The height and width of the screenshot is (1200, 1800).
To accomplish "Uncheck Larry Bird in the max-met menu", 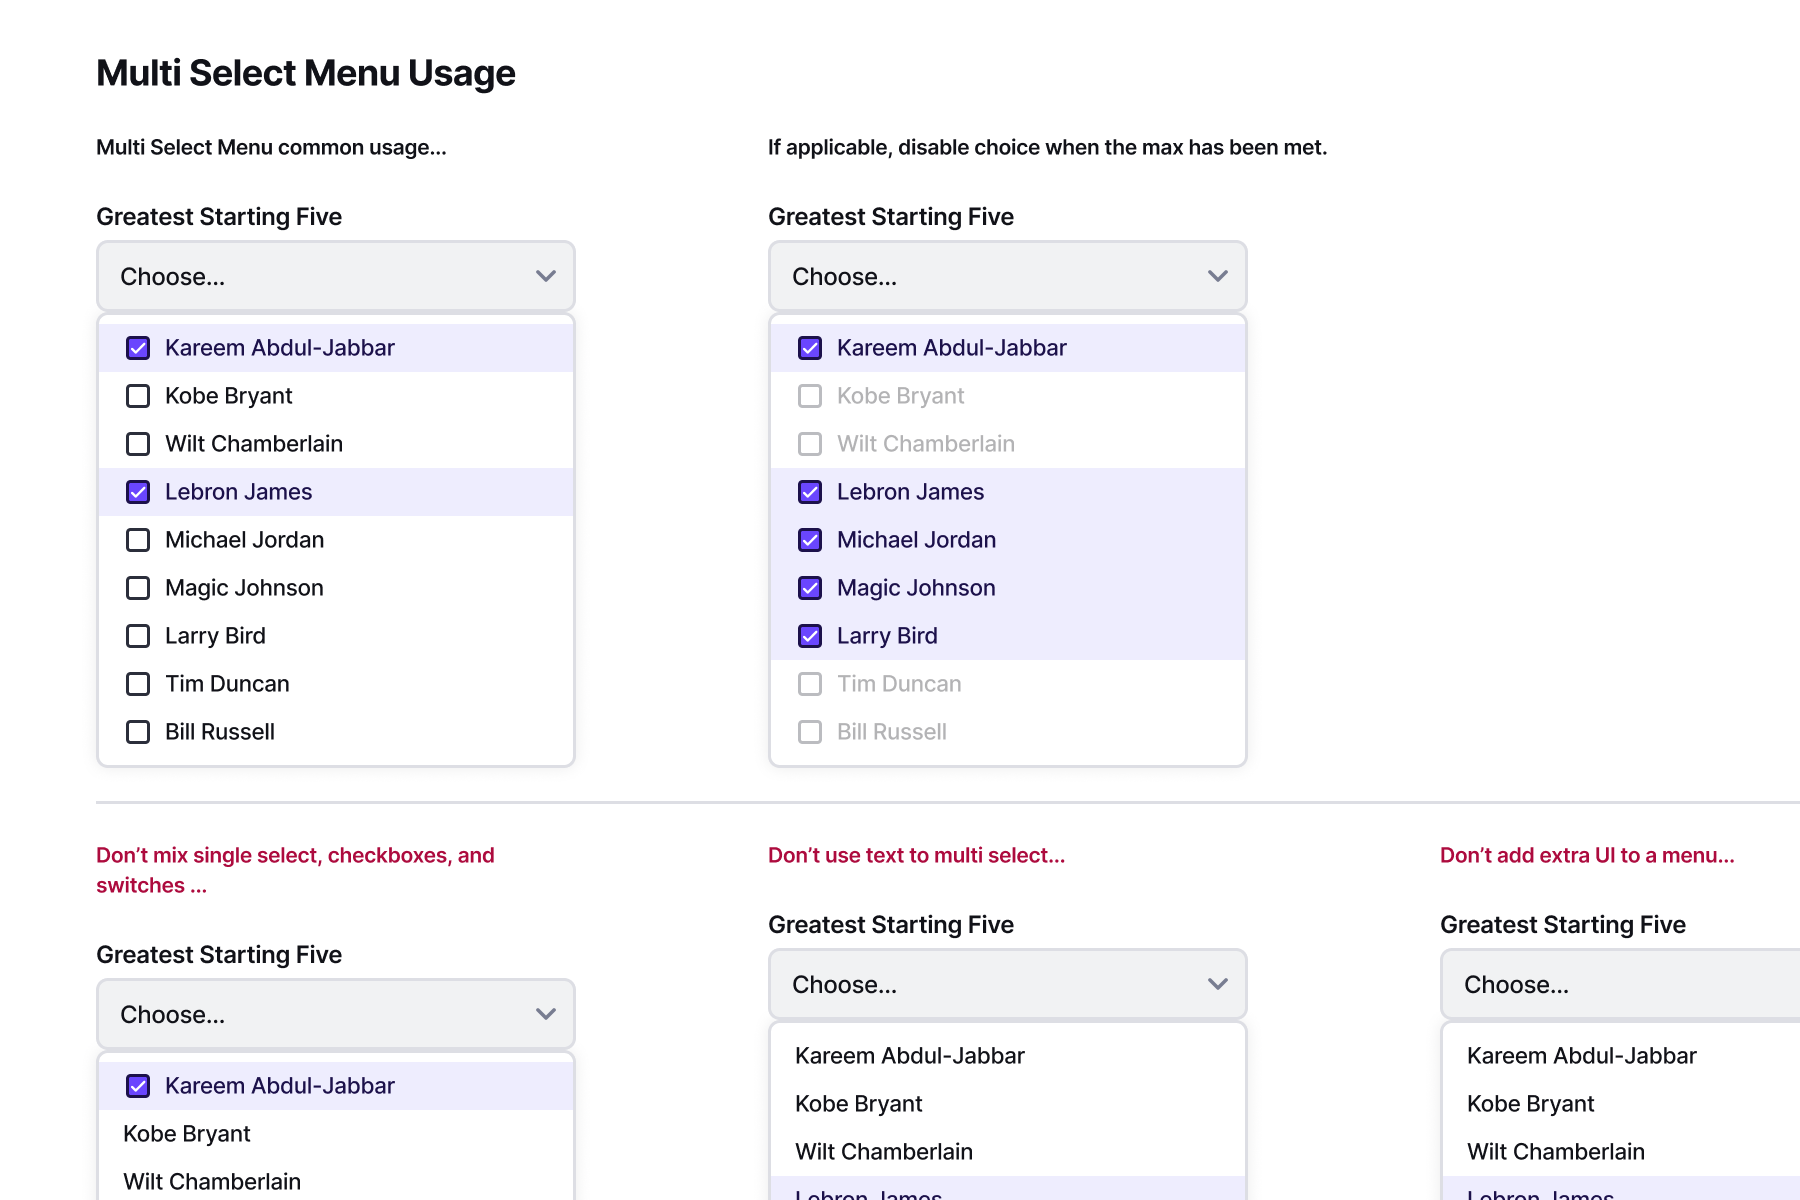I will coord(1008,636).
